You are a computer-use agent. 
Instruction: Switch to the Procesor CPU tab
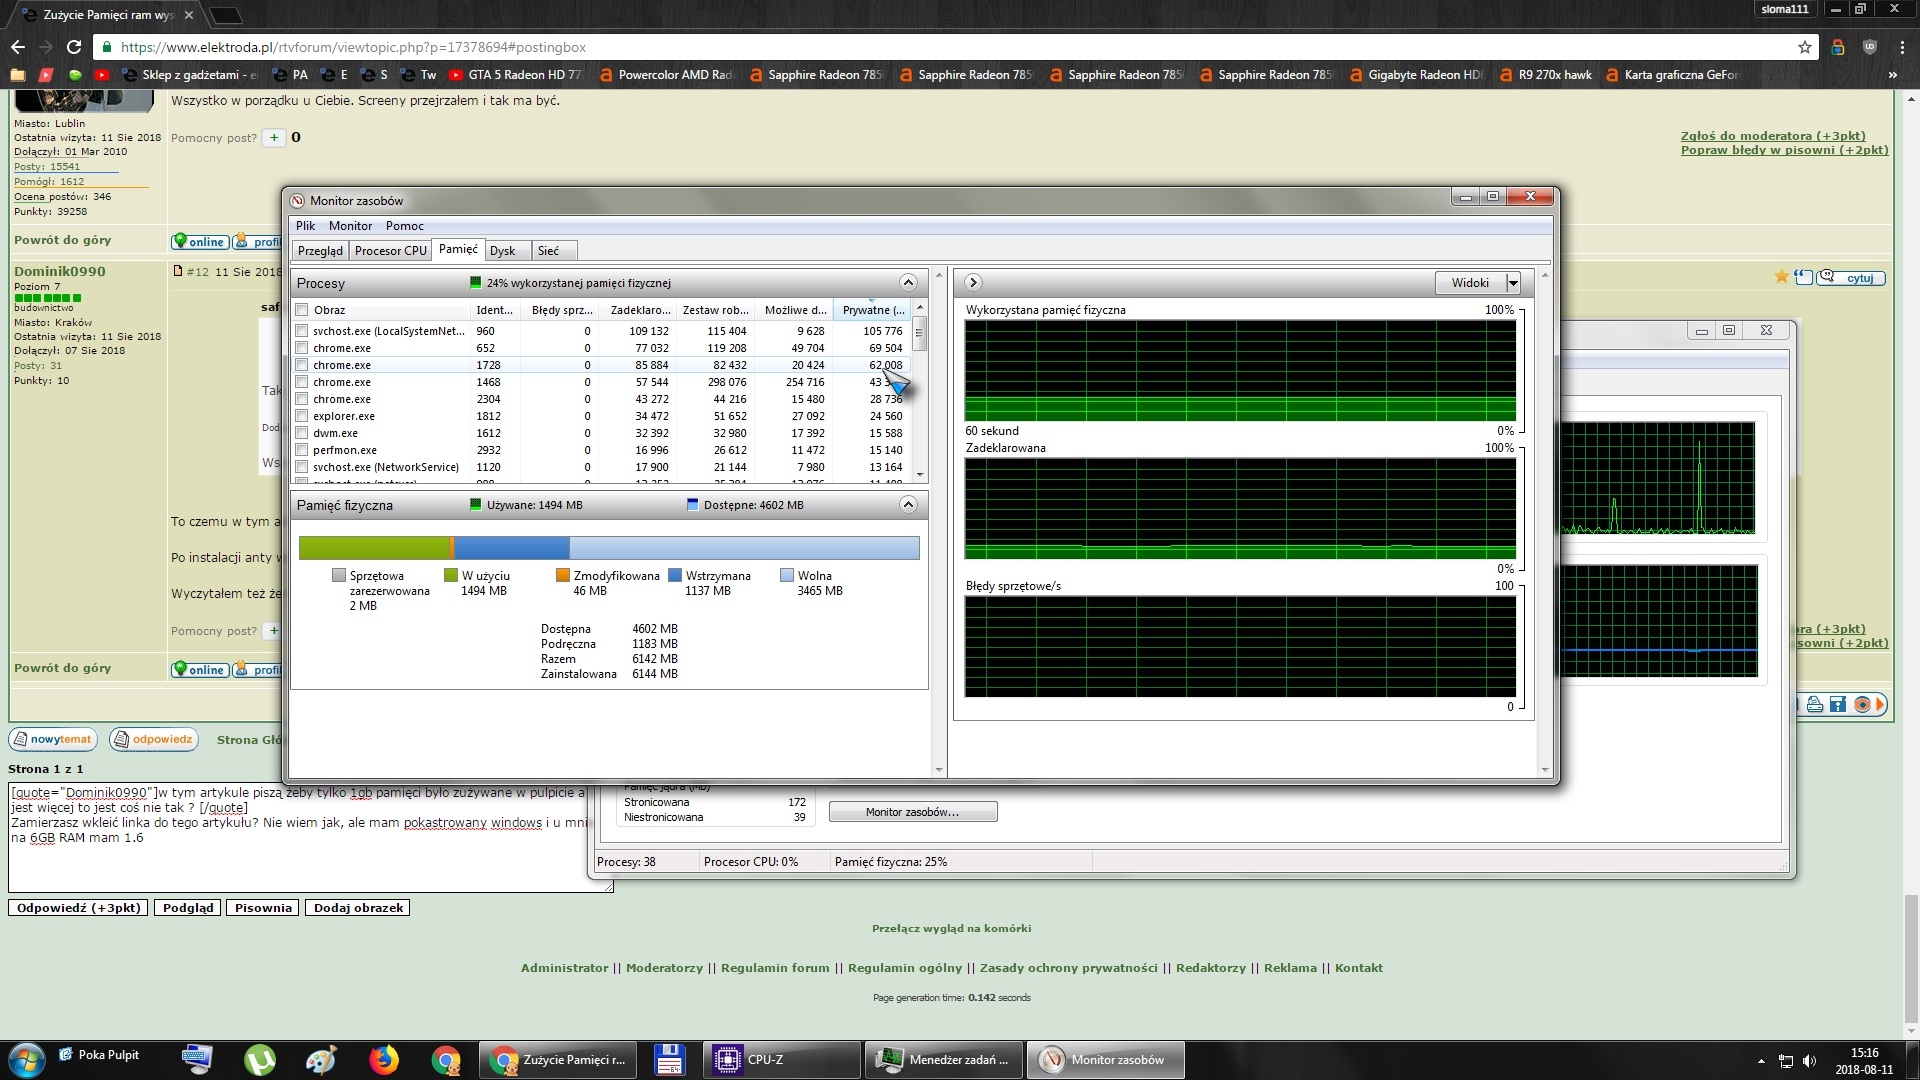(x=390, y=251)
